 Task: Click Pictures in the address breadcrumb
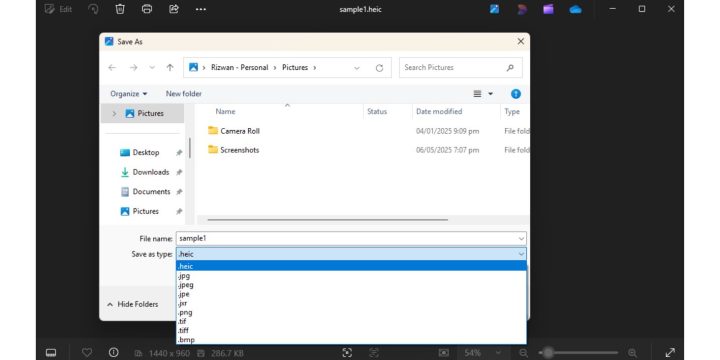pyautogui.click(x=295, y=68)
